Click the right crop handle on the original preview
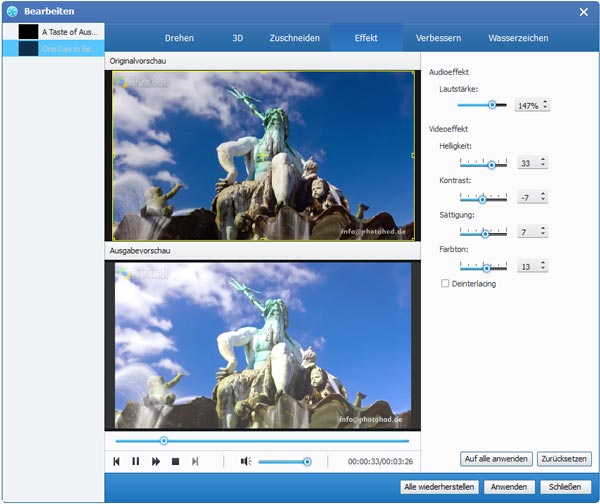Image resolution: width=600 pixels, height=504 pixels. click(413, 155)
